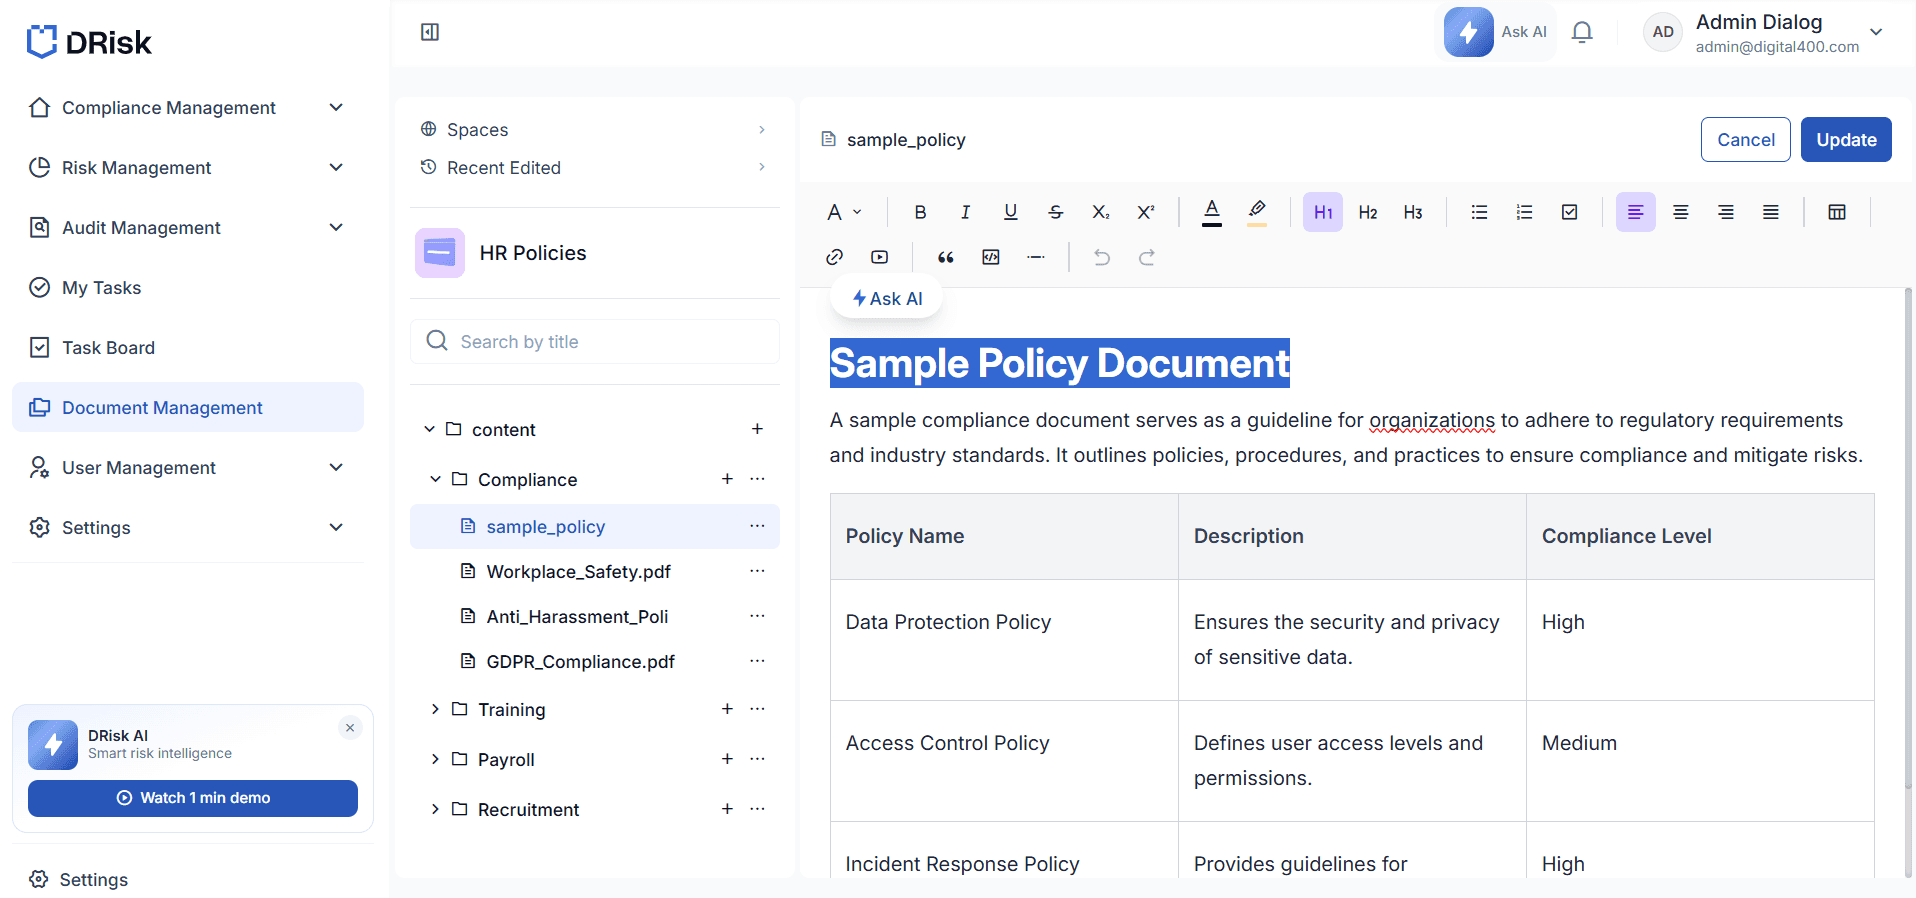The width and height of the screenshot is (1916, 898).
Task: Insert a code block
Action: click(x=991, y=257)
